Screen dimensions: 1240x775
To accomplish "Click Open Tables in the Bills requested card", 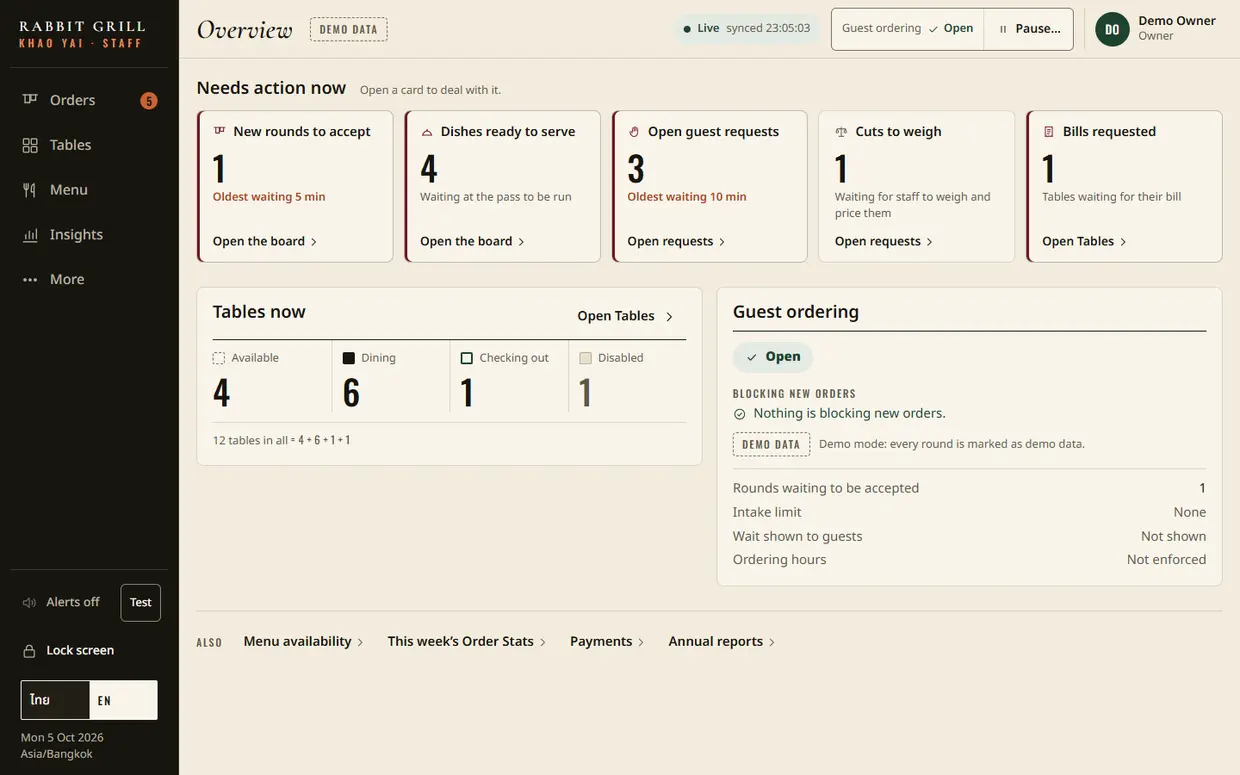I will 1085,241.
